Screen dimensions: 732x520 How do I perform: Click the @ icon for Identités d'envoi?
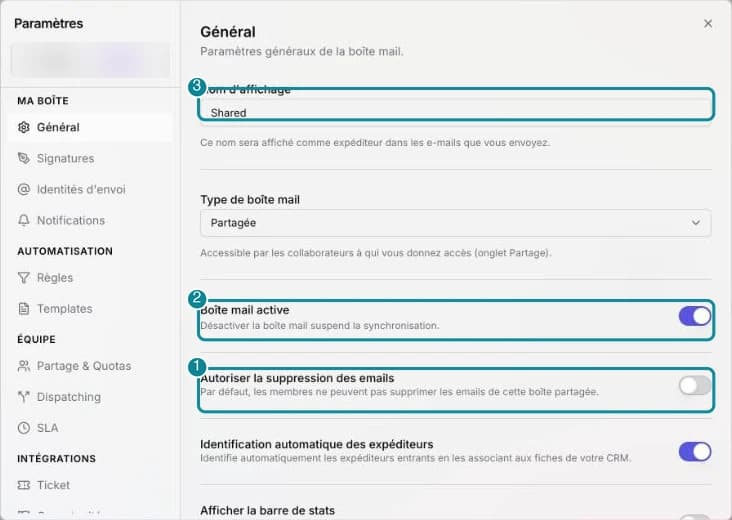coord(23,190)
